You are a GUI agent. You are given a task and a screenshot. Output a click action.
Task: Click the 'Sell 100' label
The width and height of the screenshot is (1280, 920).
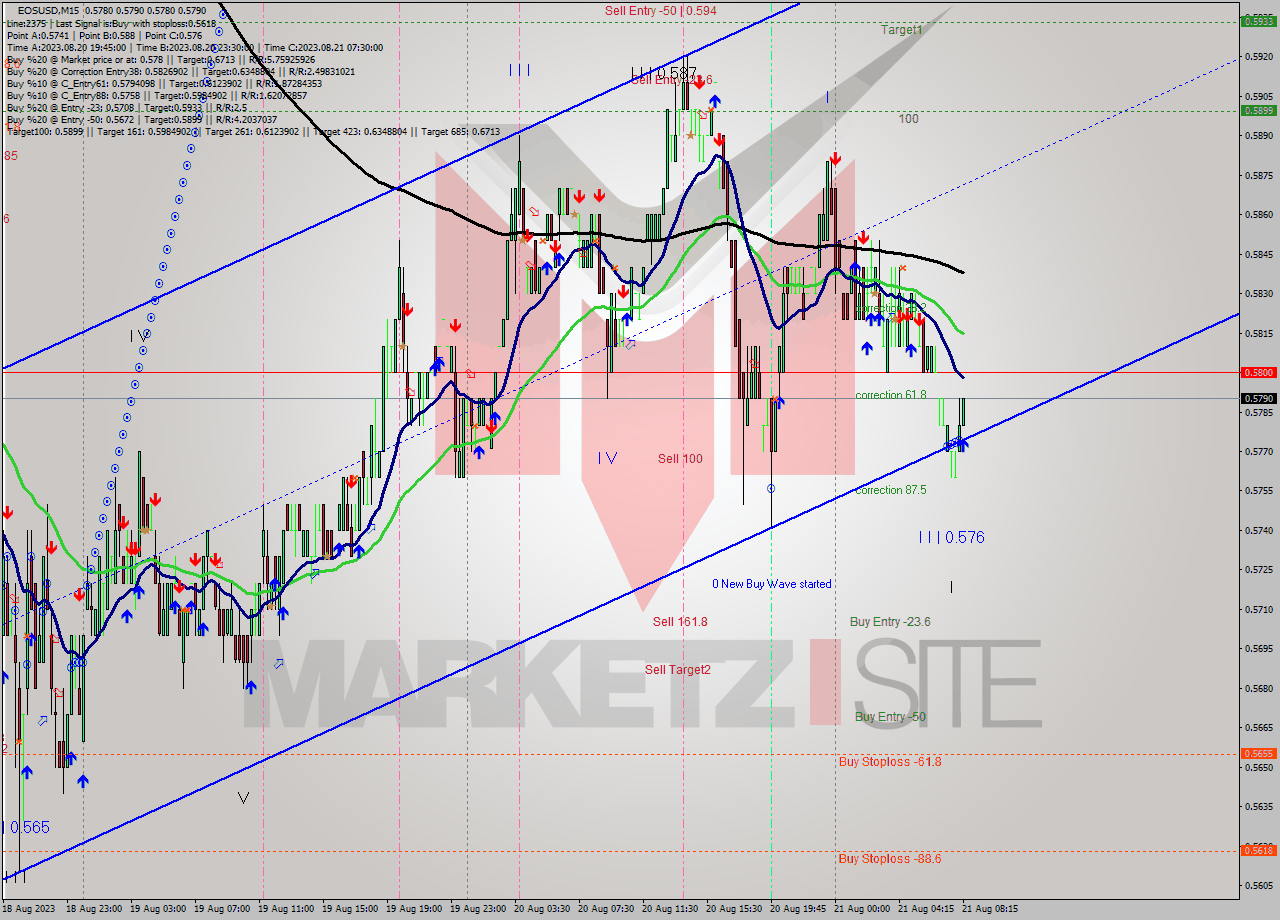(680, 459)
